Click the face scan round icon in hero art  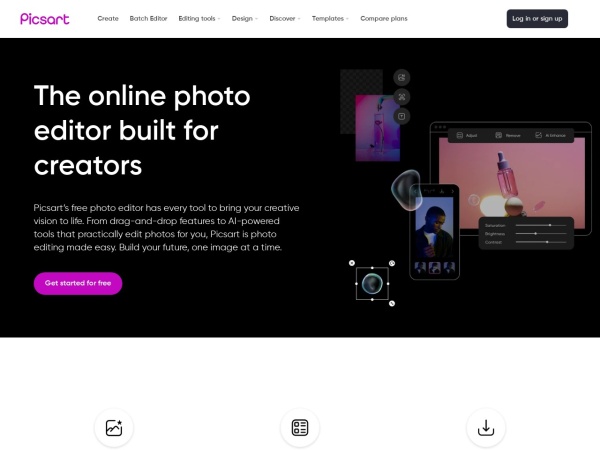[401, 97]
